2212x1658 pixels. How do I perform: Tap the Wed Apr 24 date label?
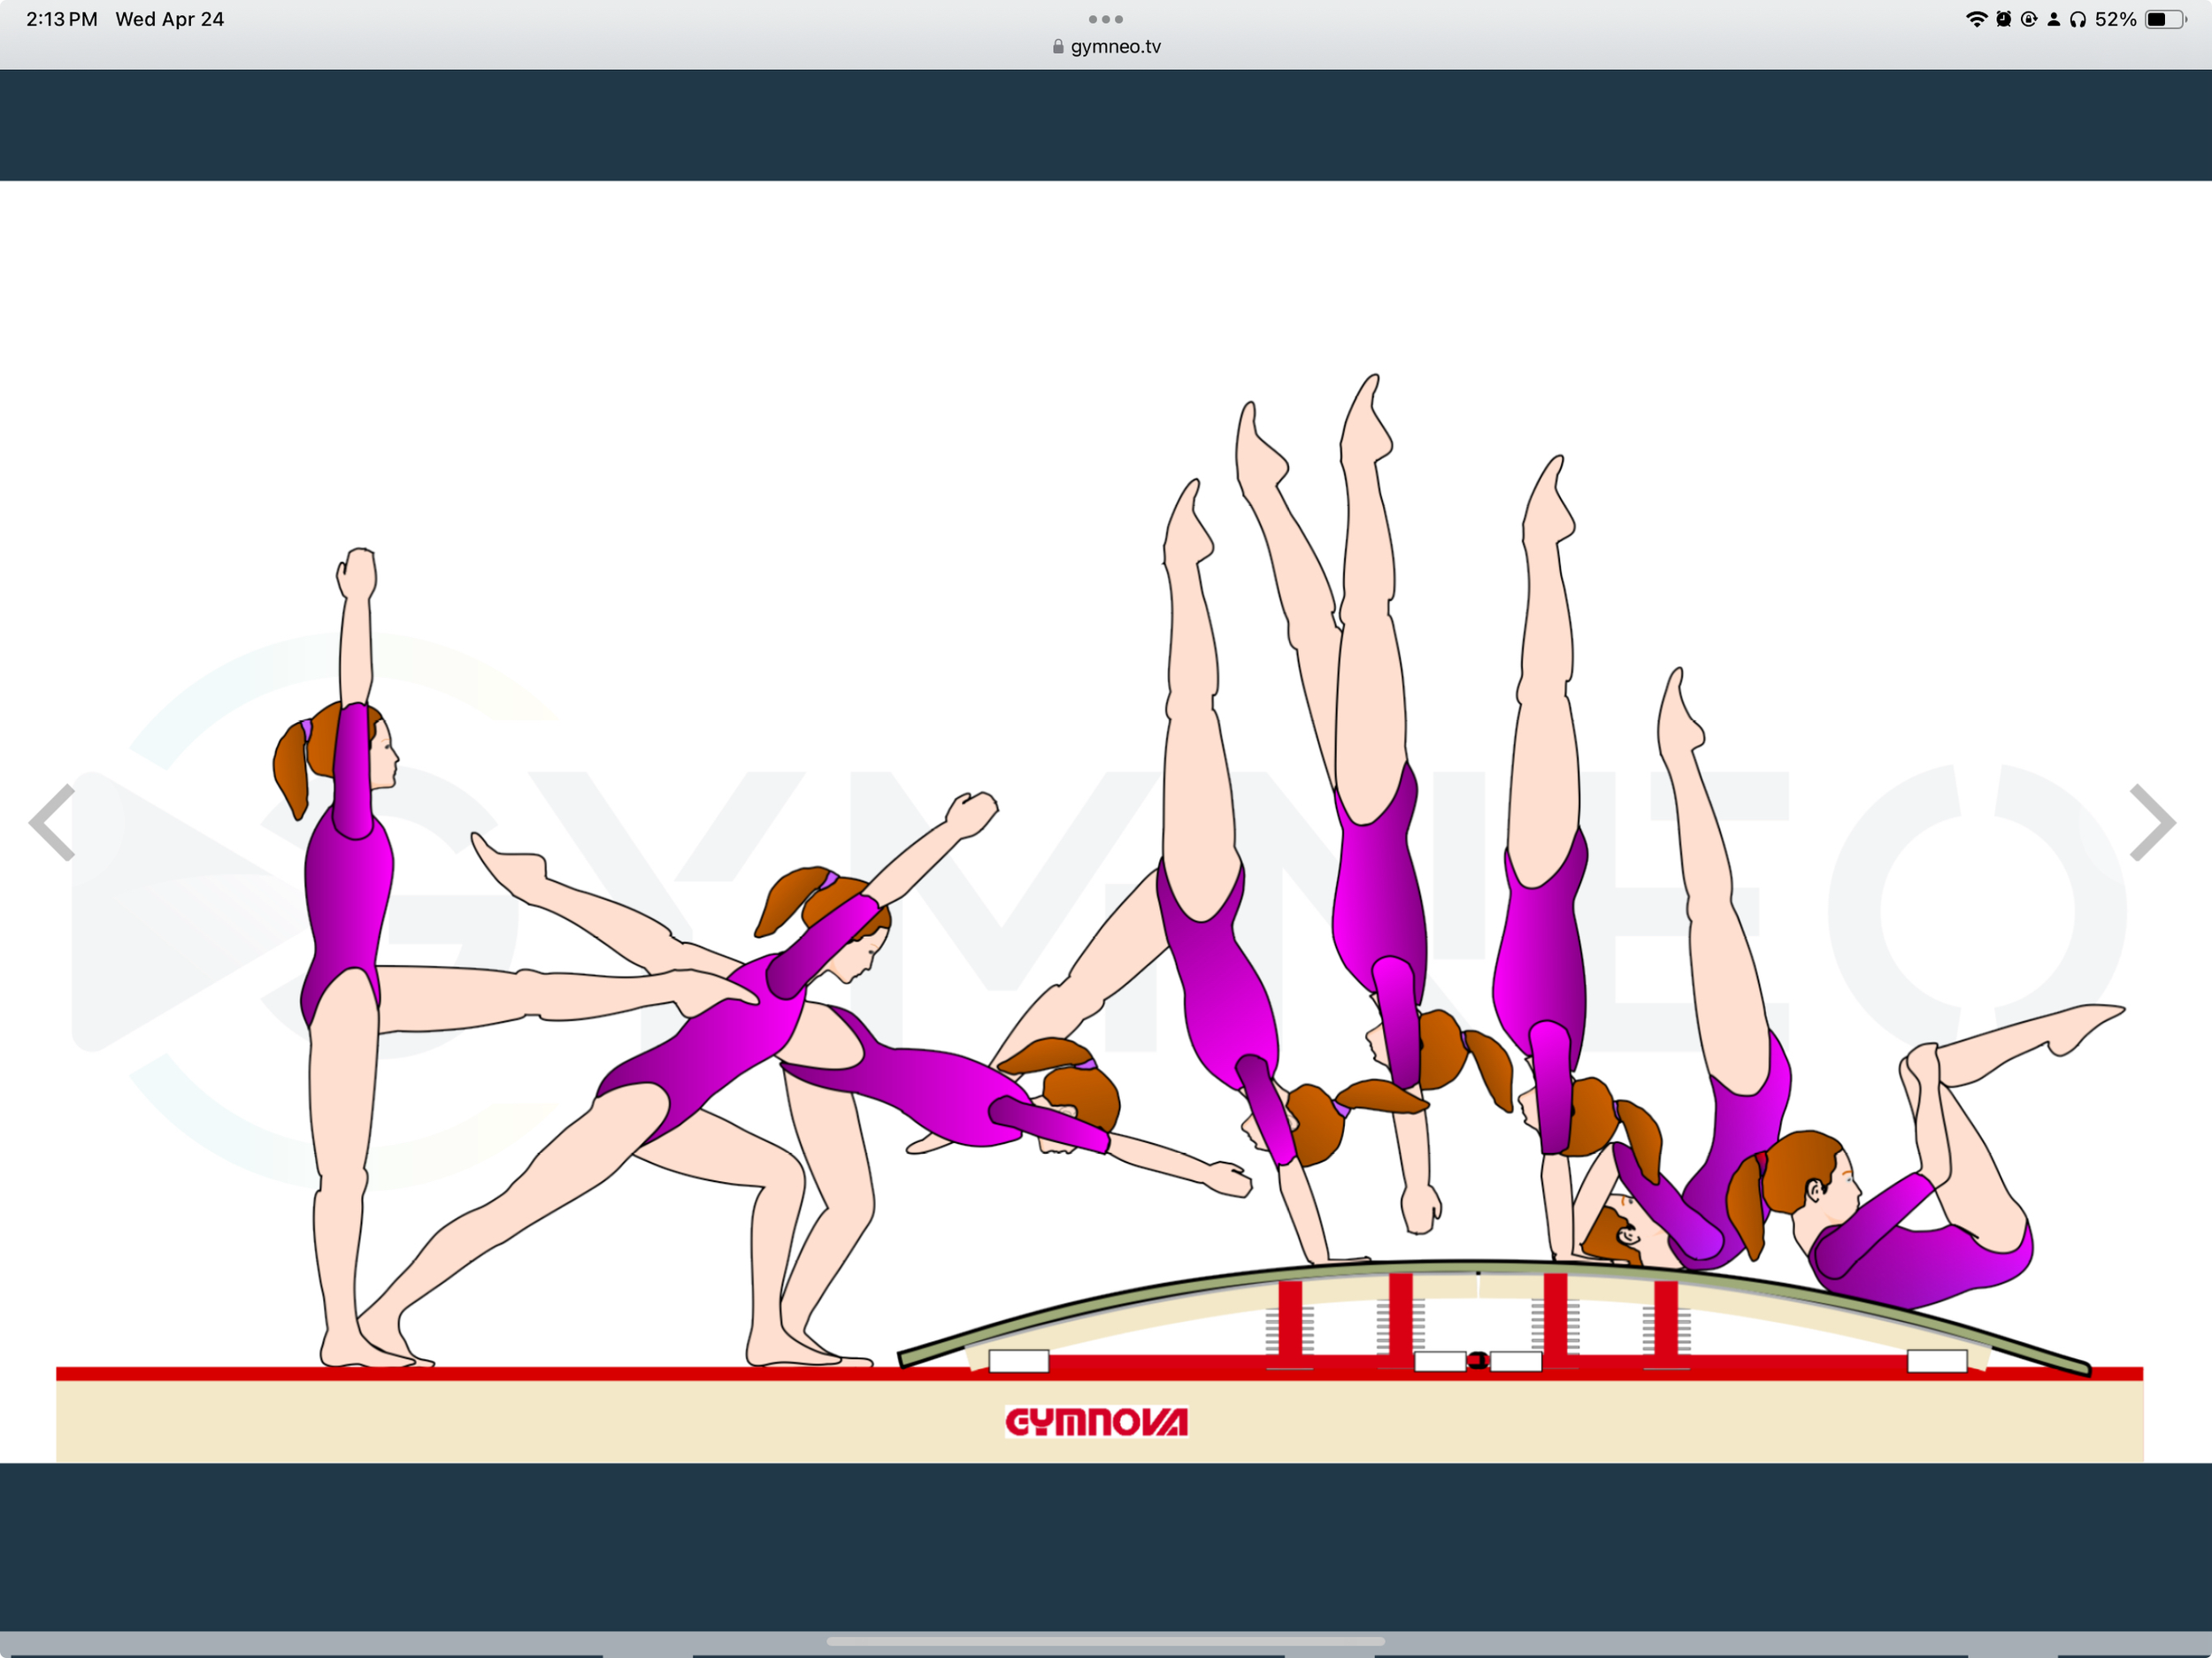tap(170, 18)
